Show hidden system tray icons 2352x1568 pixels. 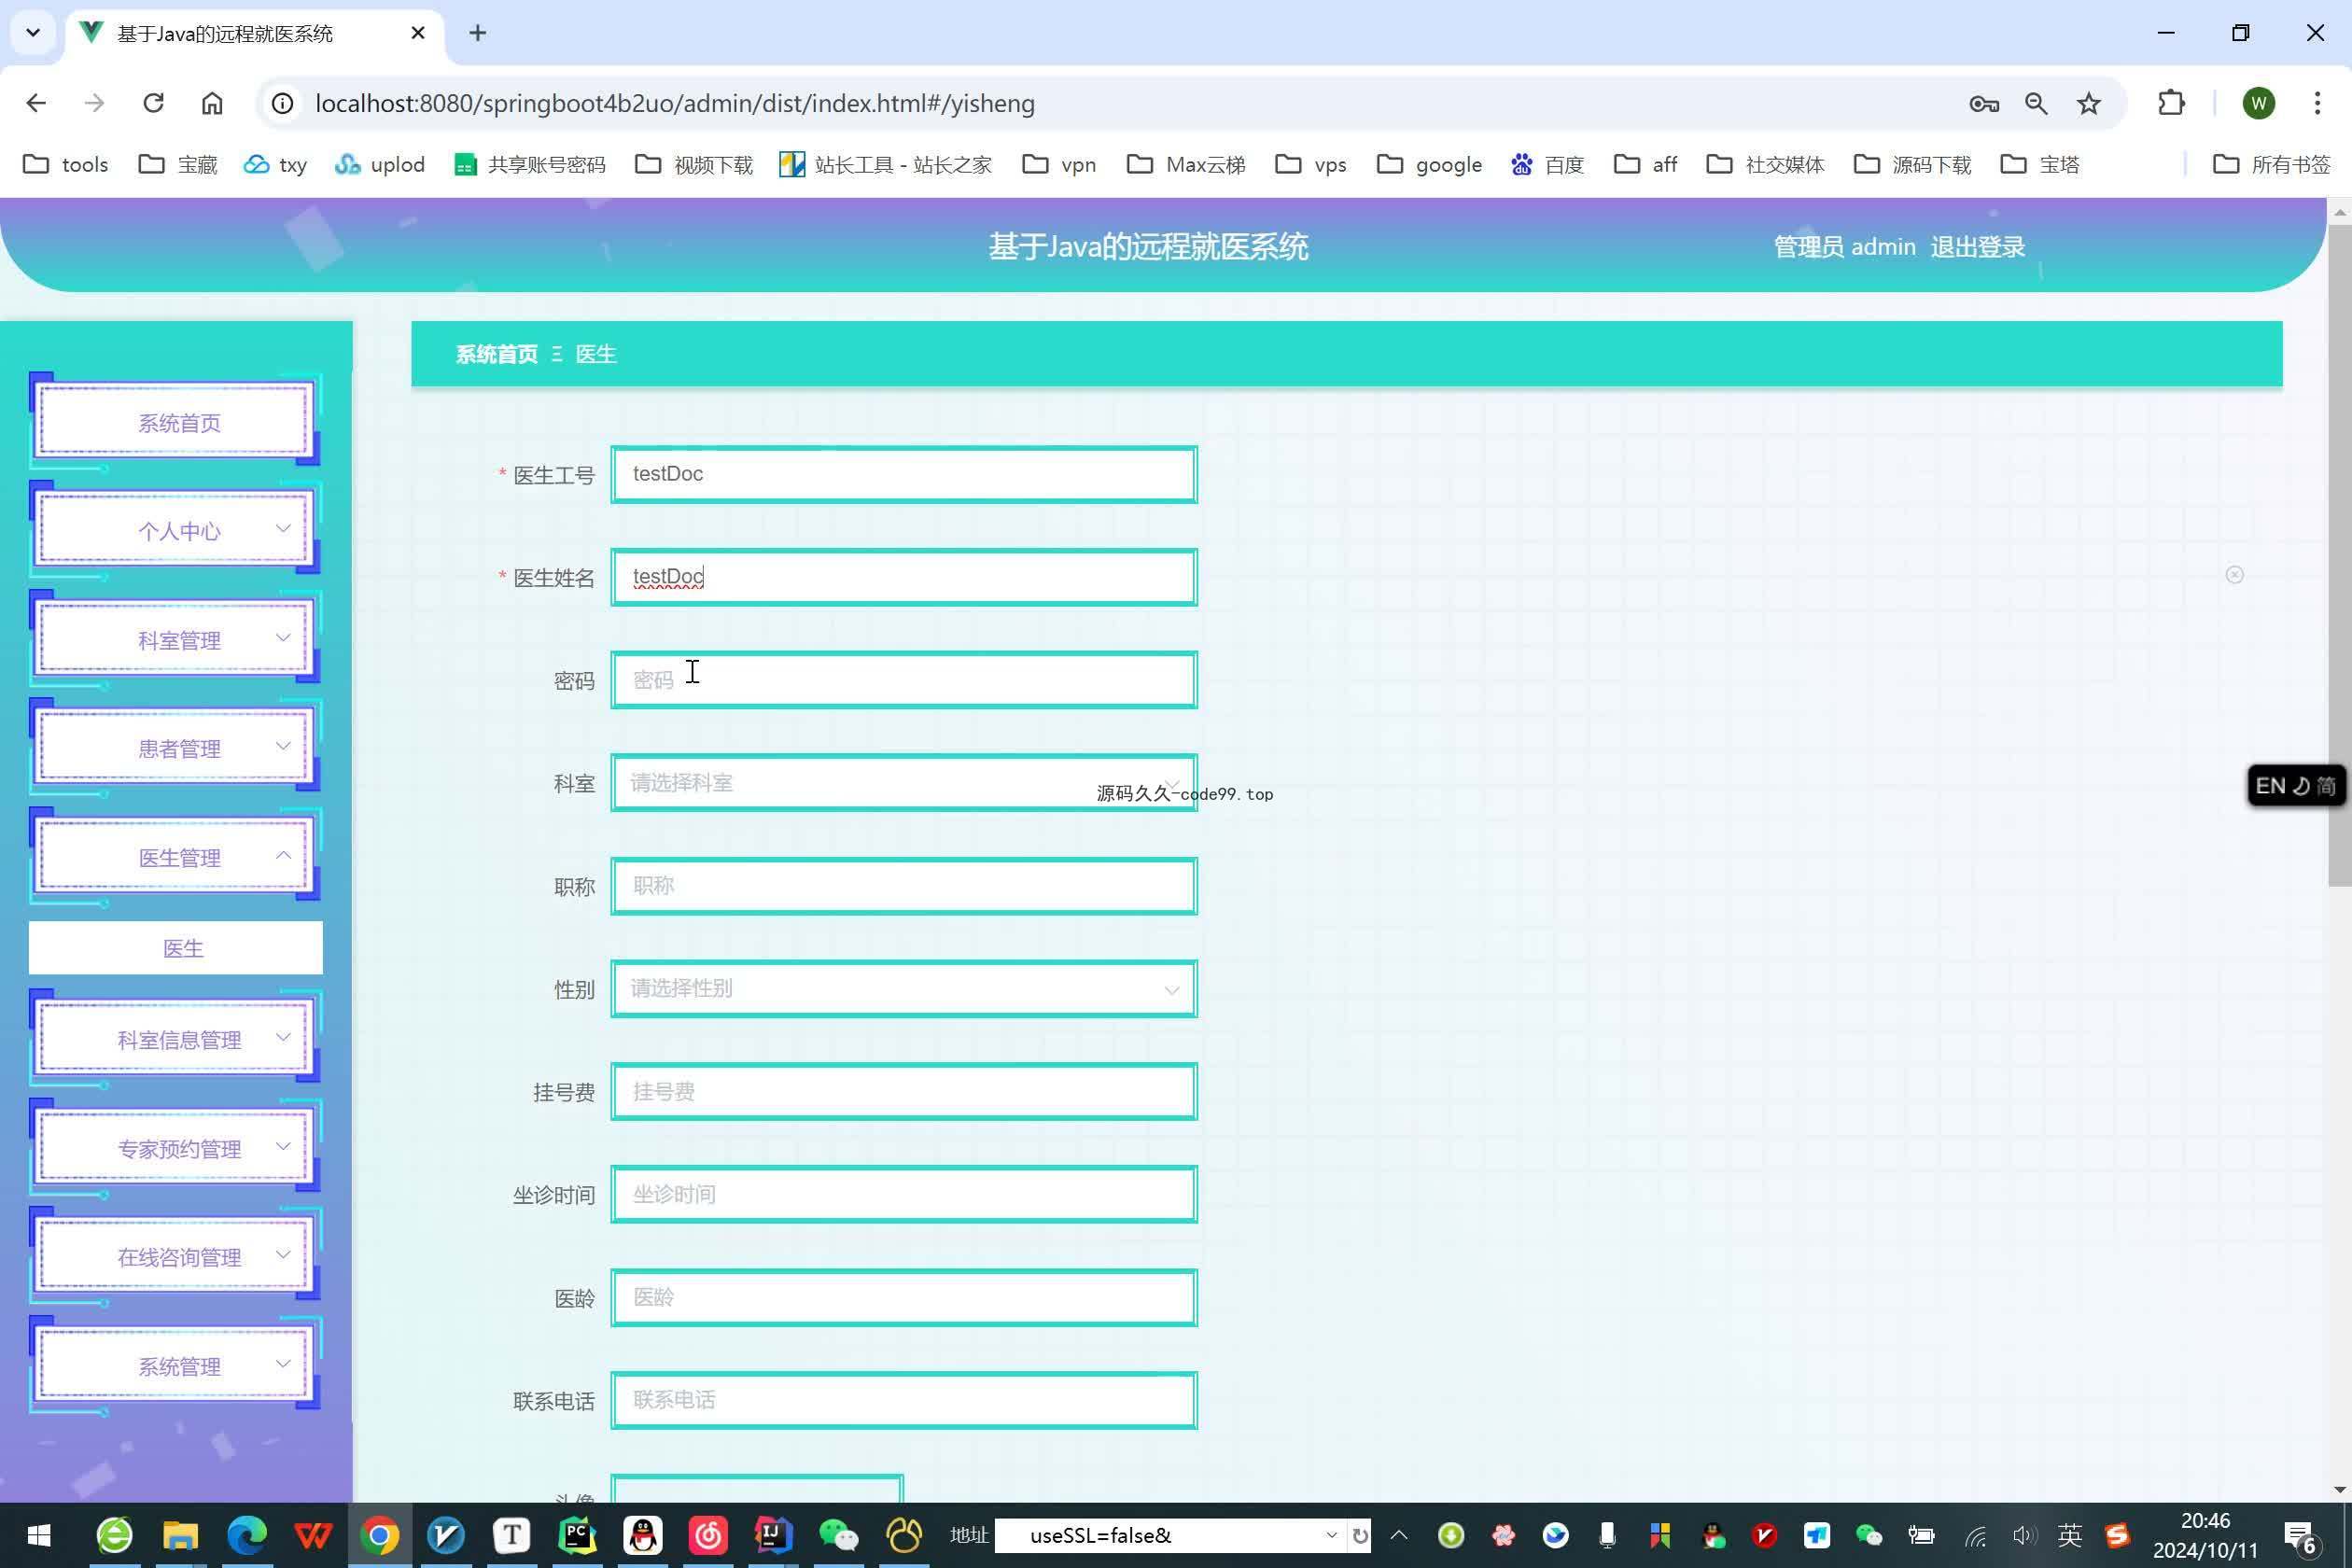click(1399, 1535)
